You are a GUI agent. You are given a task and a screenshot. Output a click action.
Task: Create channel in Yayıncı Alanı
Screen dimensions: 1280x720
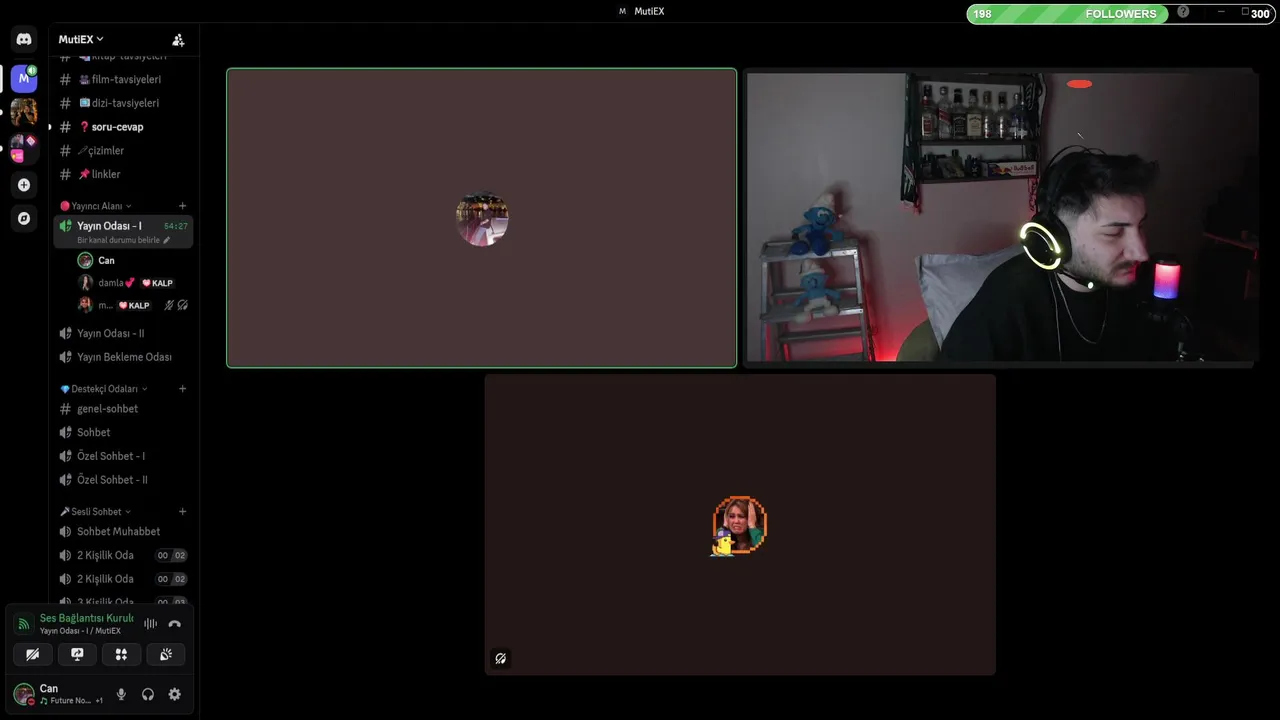(x=182, y=206)
